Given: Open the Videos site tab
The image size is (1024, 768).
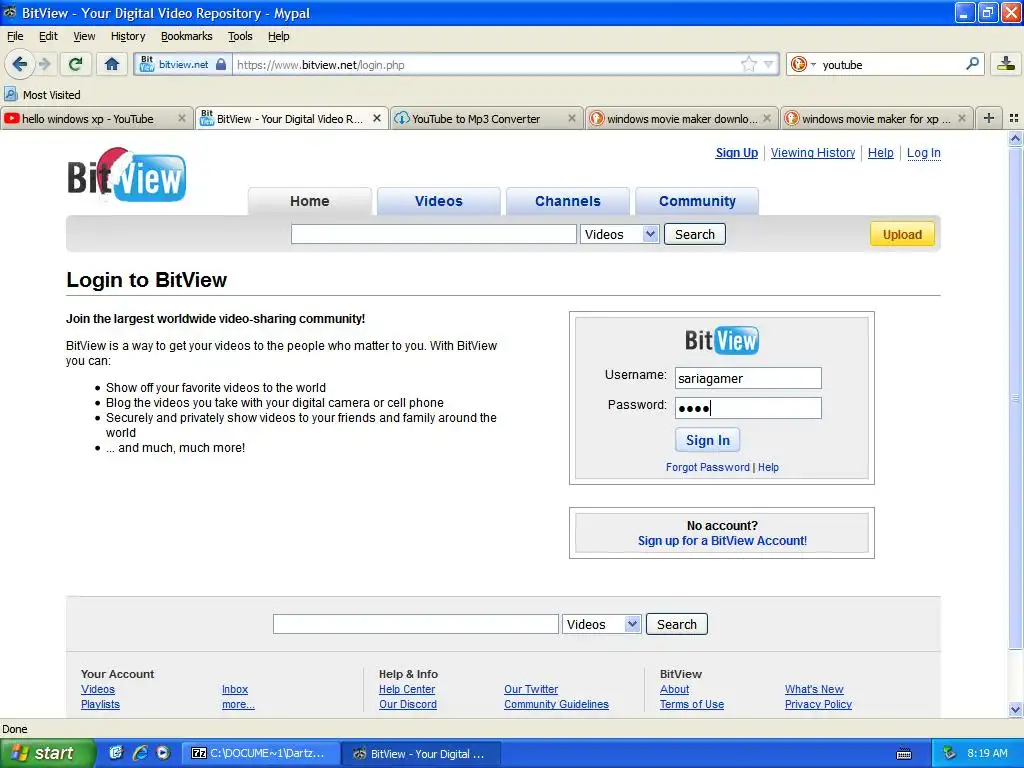Looking at the screenshot, I should pos(439,201).
